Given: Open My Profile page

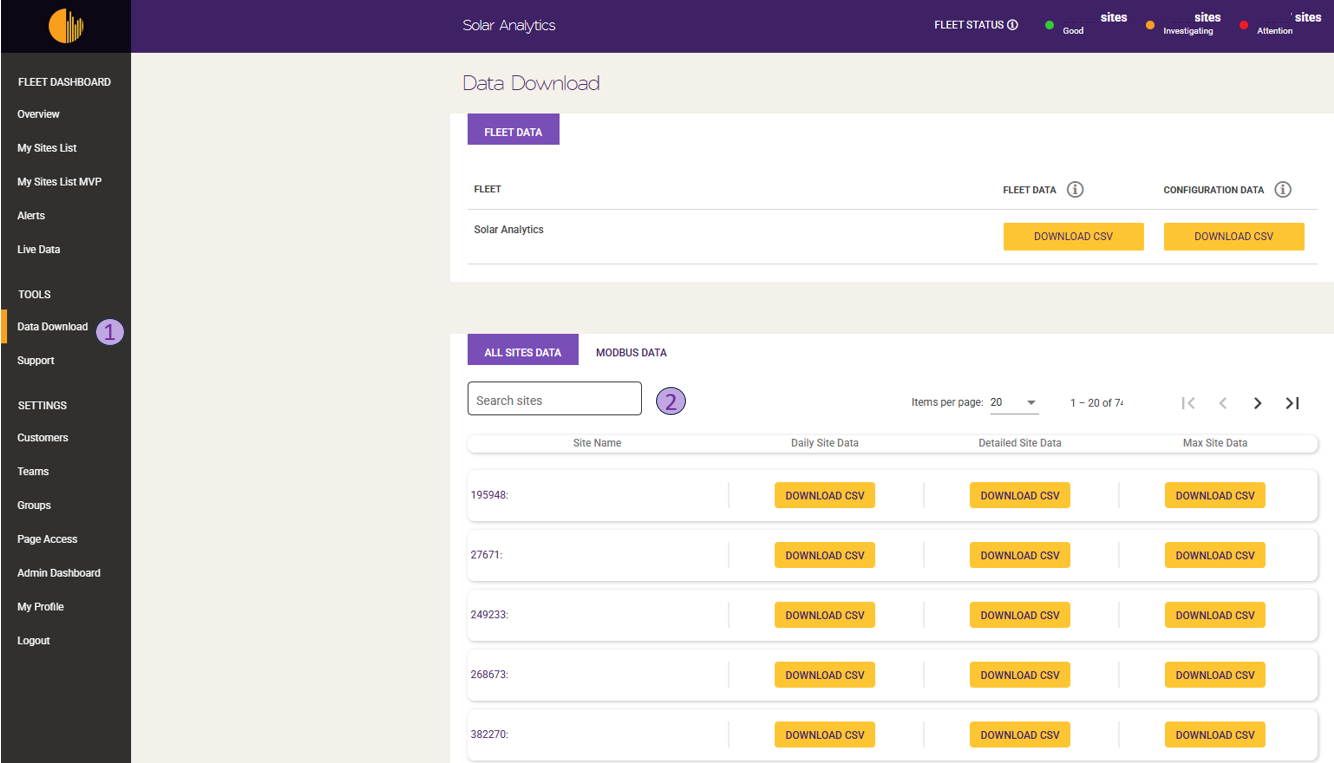Looking at the screenshot, I should pyautogui.click(x=40, y=607).
